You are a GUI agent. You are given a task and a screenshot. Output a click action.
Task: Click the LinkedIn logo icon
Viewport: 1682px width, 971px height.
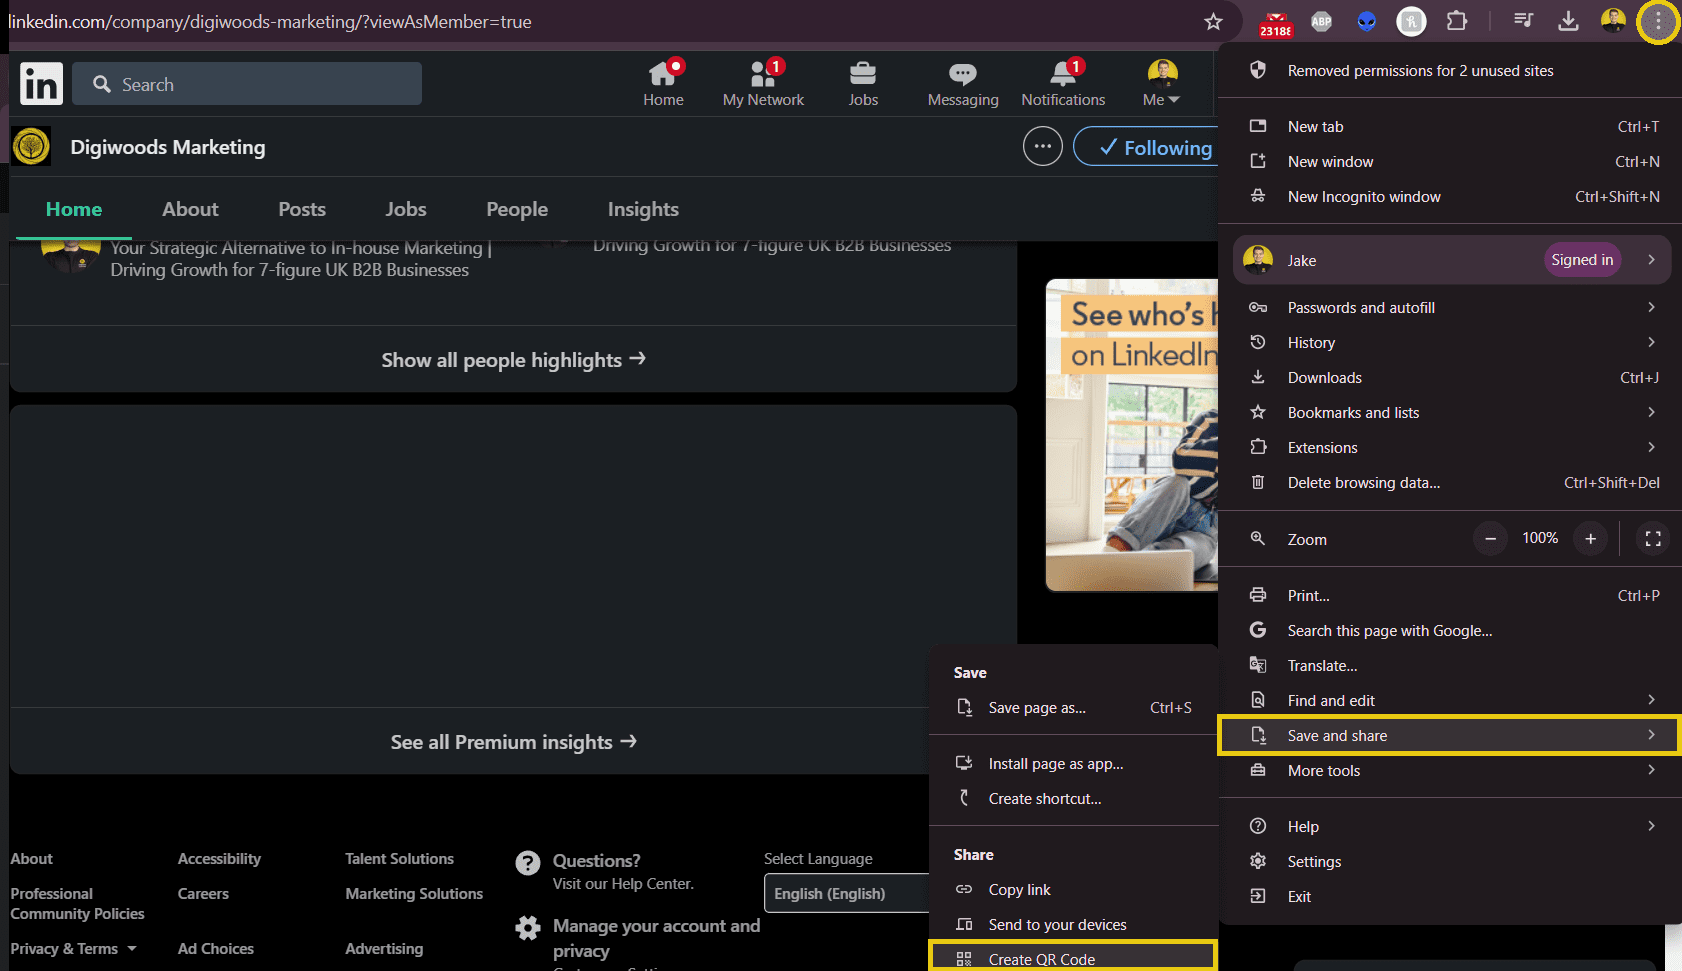41,83
